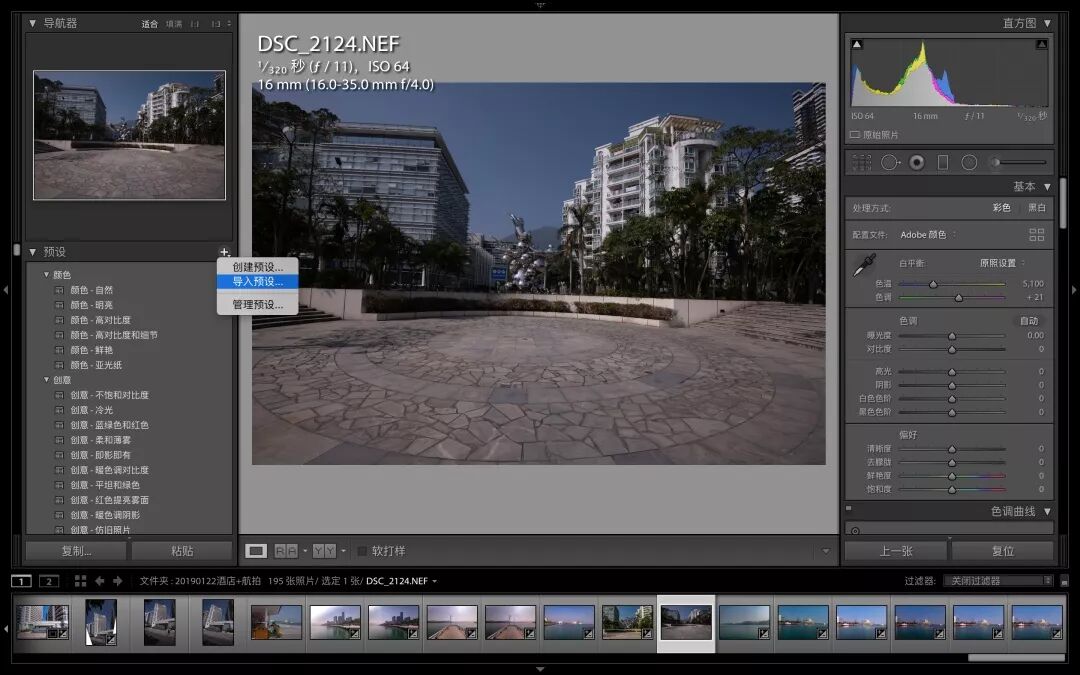This screenshot has height=675, width=1080.
Task: Click the 复位 button
Action: click(1003, 551)
